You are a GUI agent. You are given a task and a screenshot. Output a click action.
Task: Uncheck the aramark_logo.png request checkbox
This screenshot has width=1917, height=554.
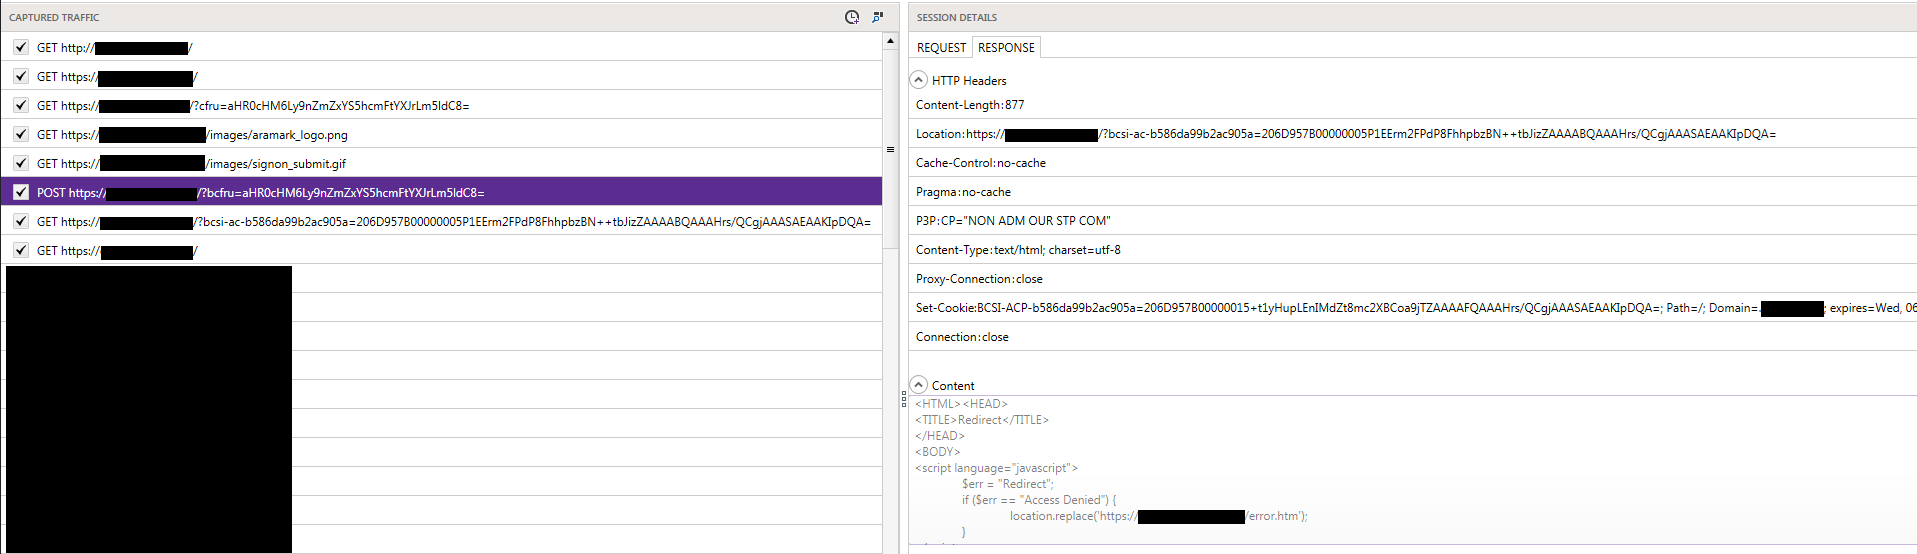[21, 134]
